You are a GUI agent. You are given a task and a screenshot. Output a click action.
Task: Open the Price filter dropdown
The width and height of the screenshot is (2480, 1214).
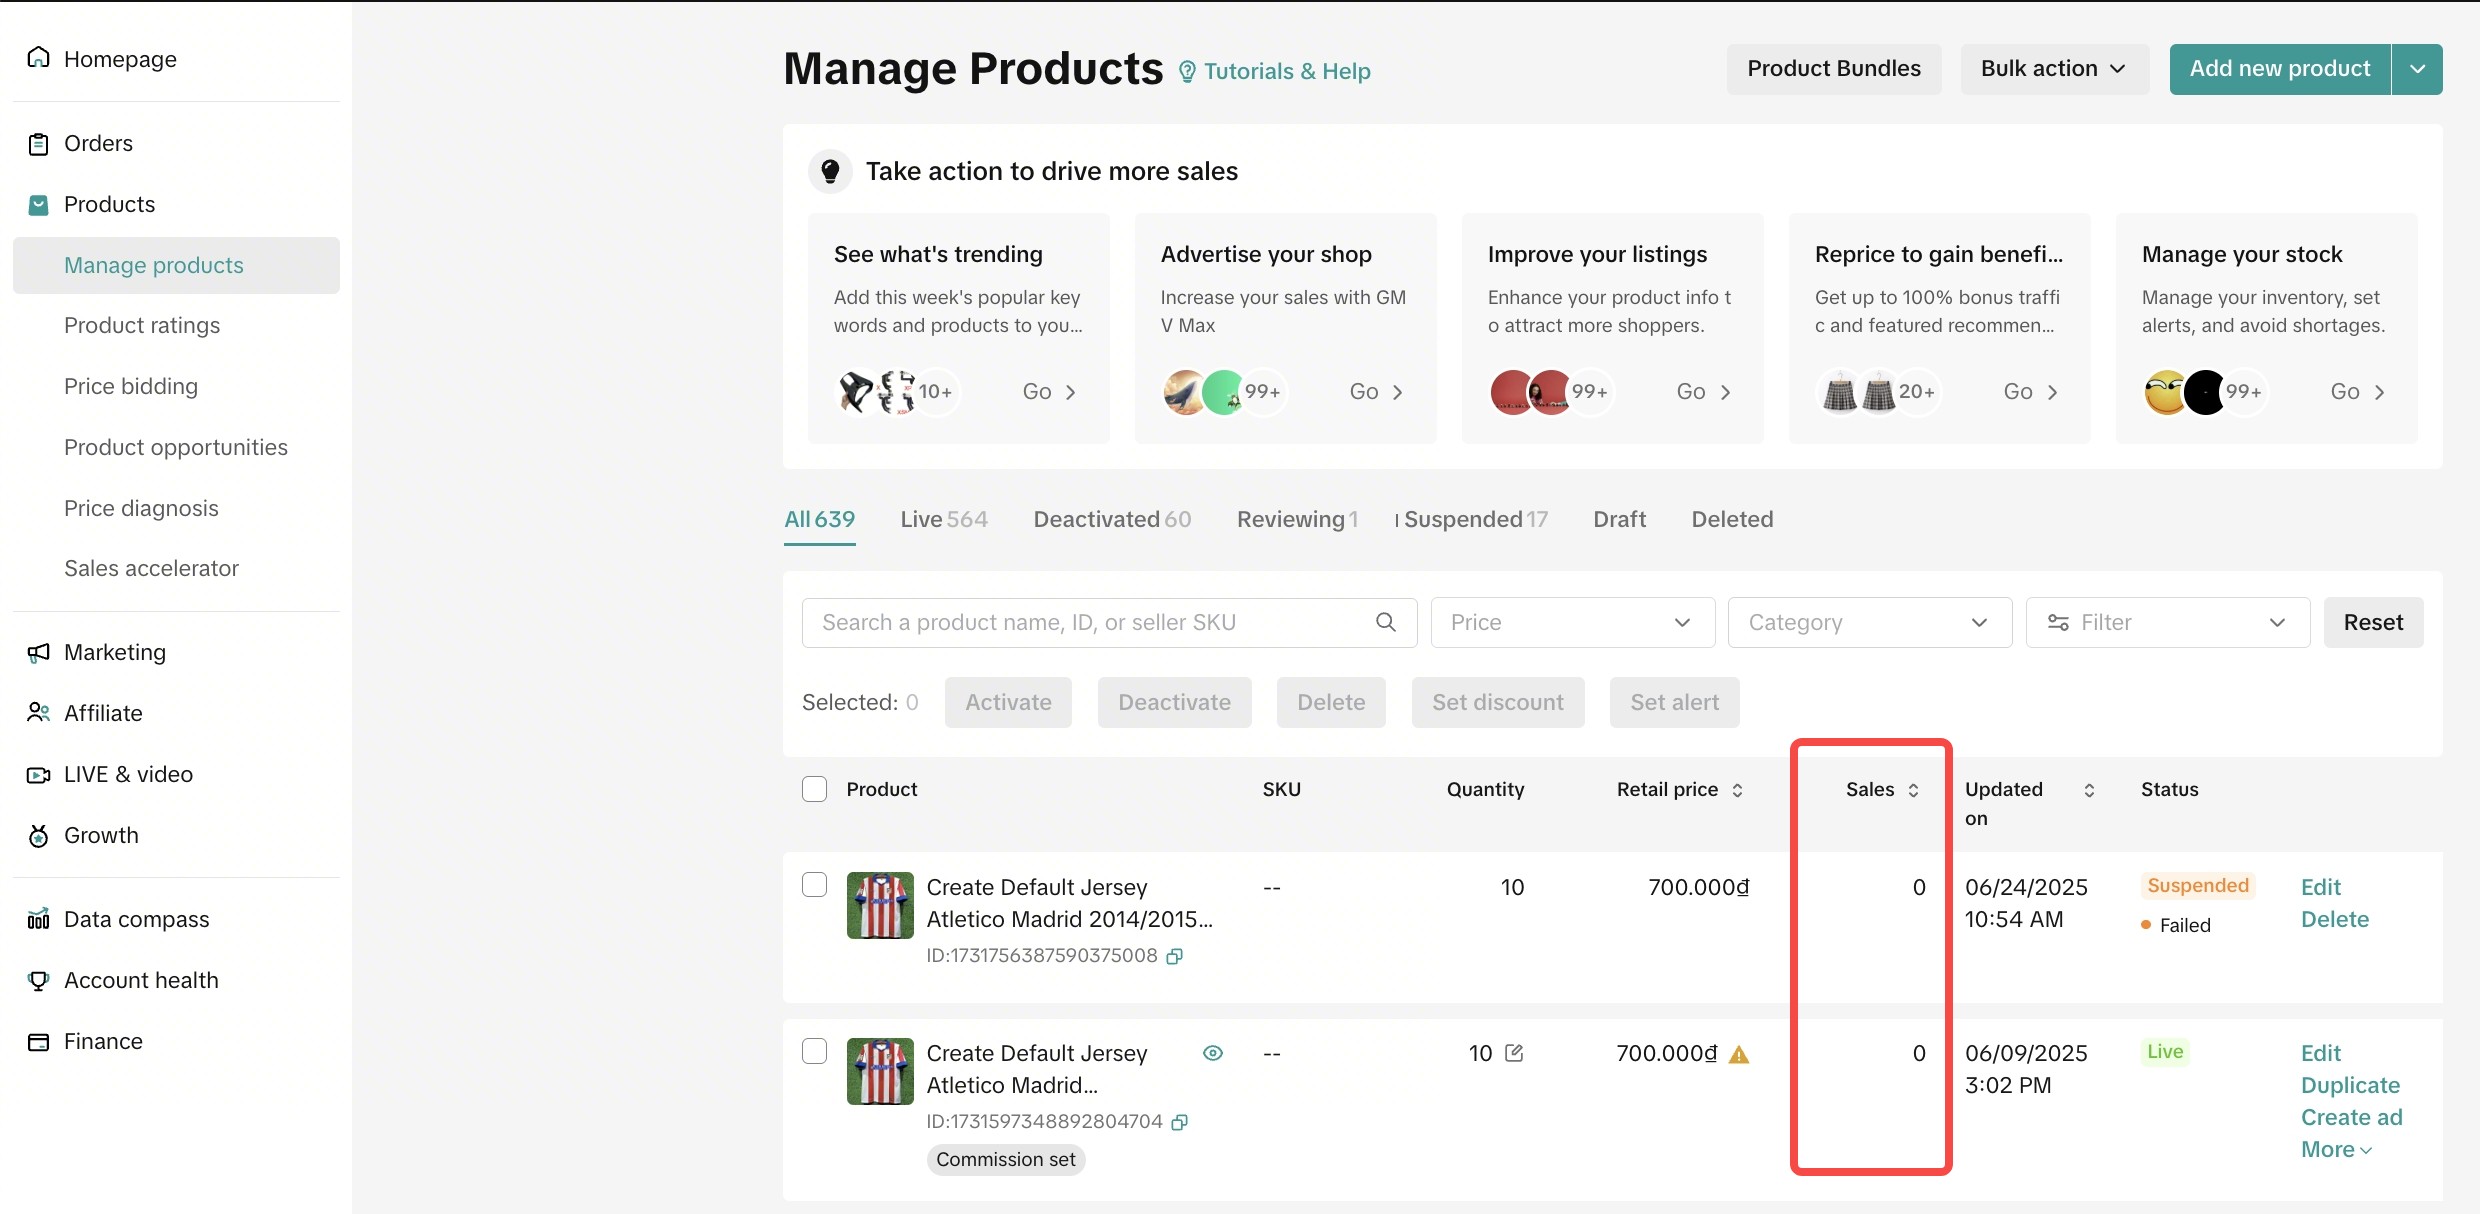[1572, 622]
